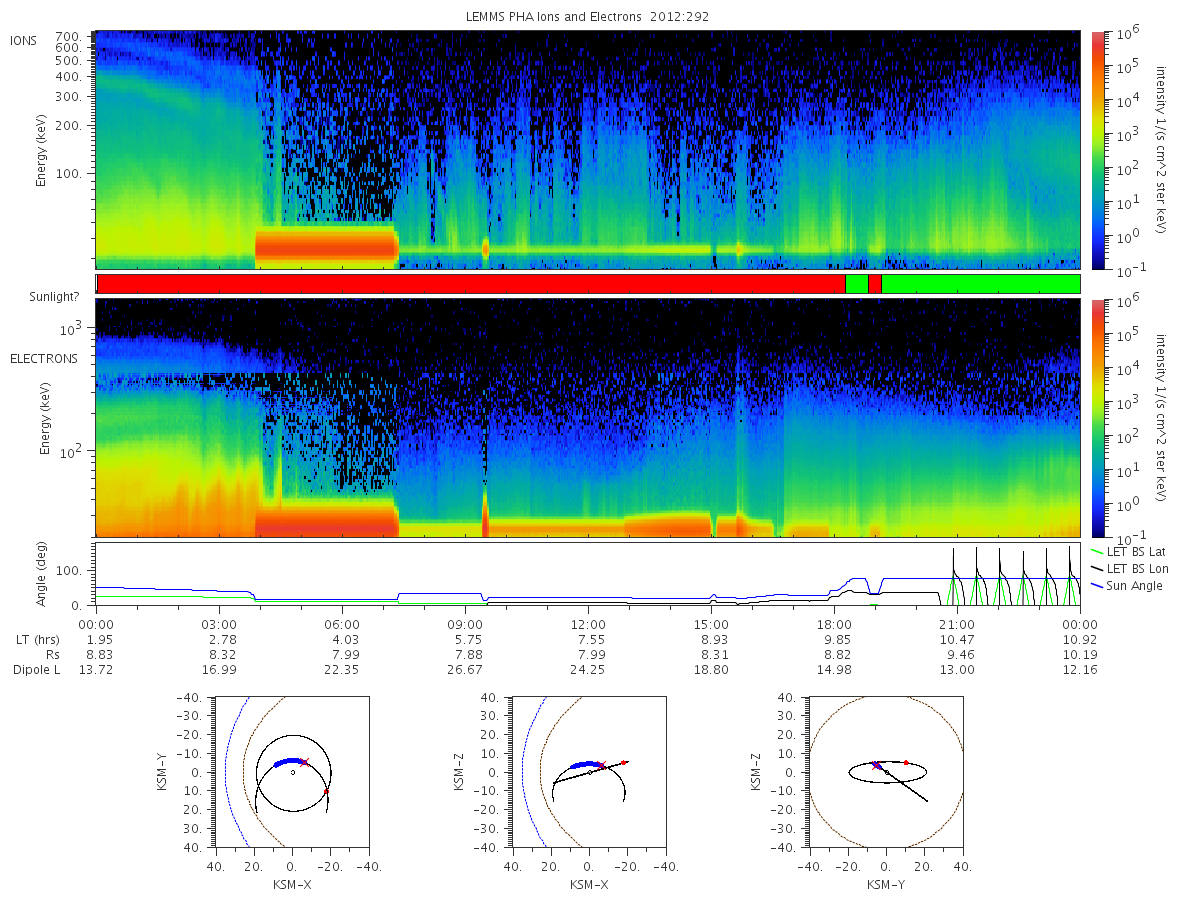The image size is (1200, 900).
Task: Click the electrons spectrogram panel
Action: (588, 418)
